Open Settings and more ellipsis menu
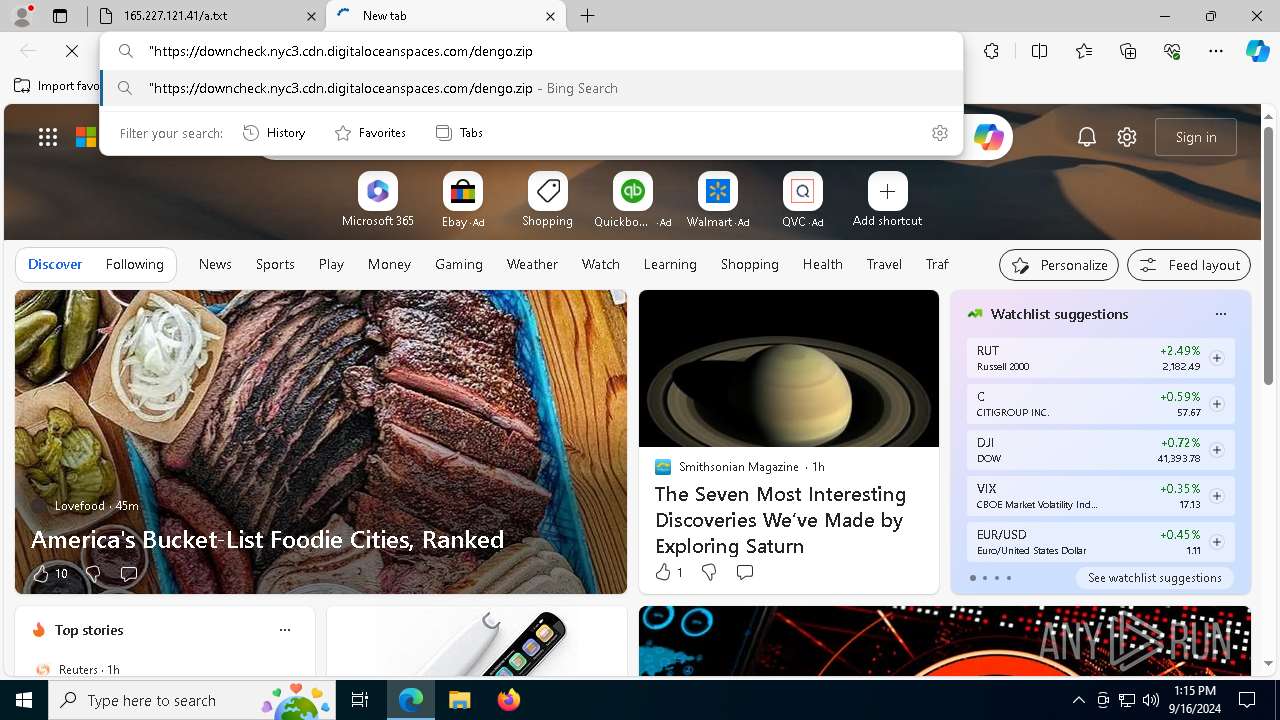The width and height of the screenshot is (1280, 720). click(x=1216, y=51)
